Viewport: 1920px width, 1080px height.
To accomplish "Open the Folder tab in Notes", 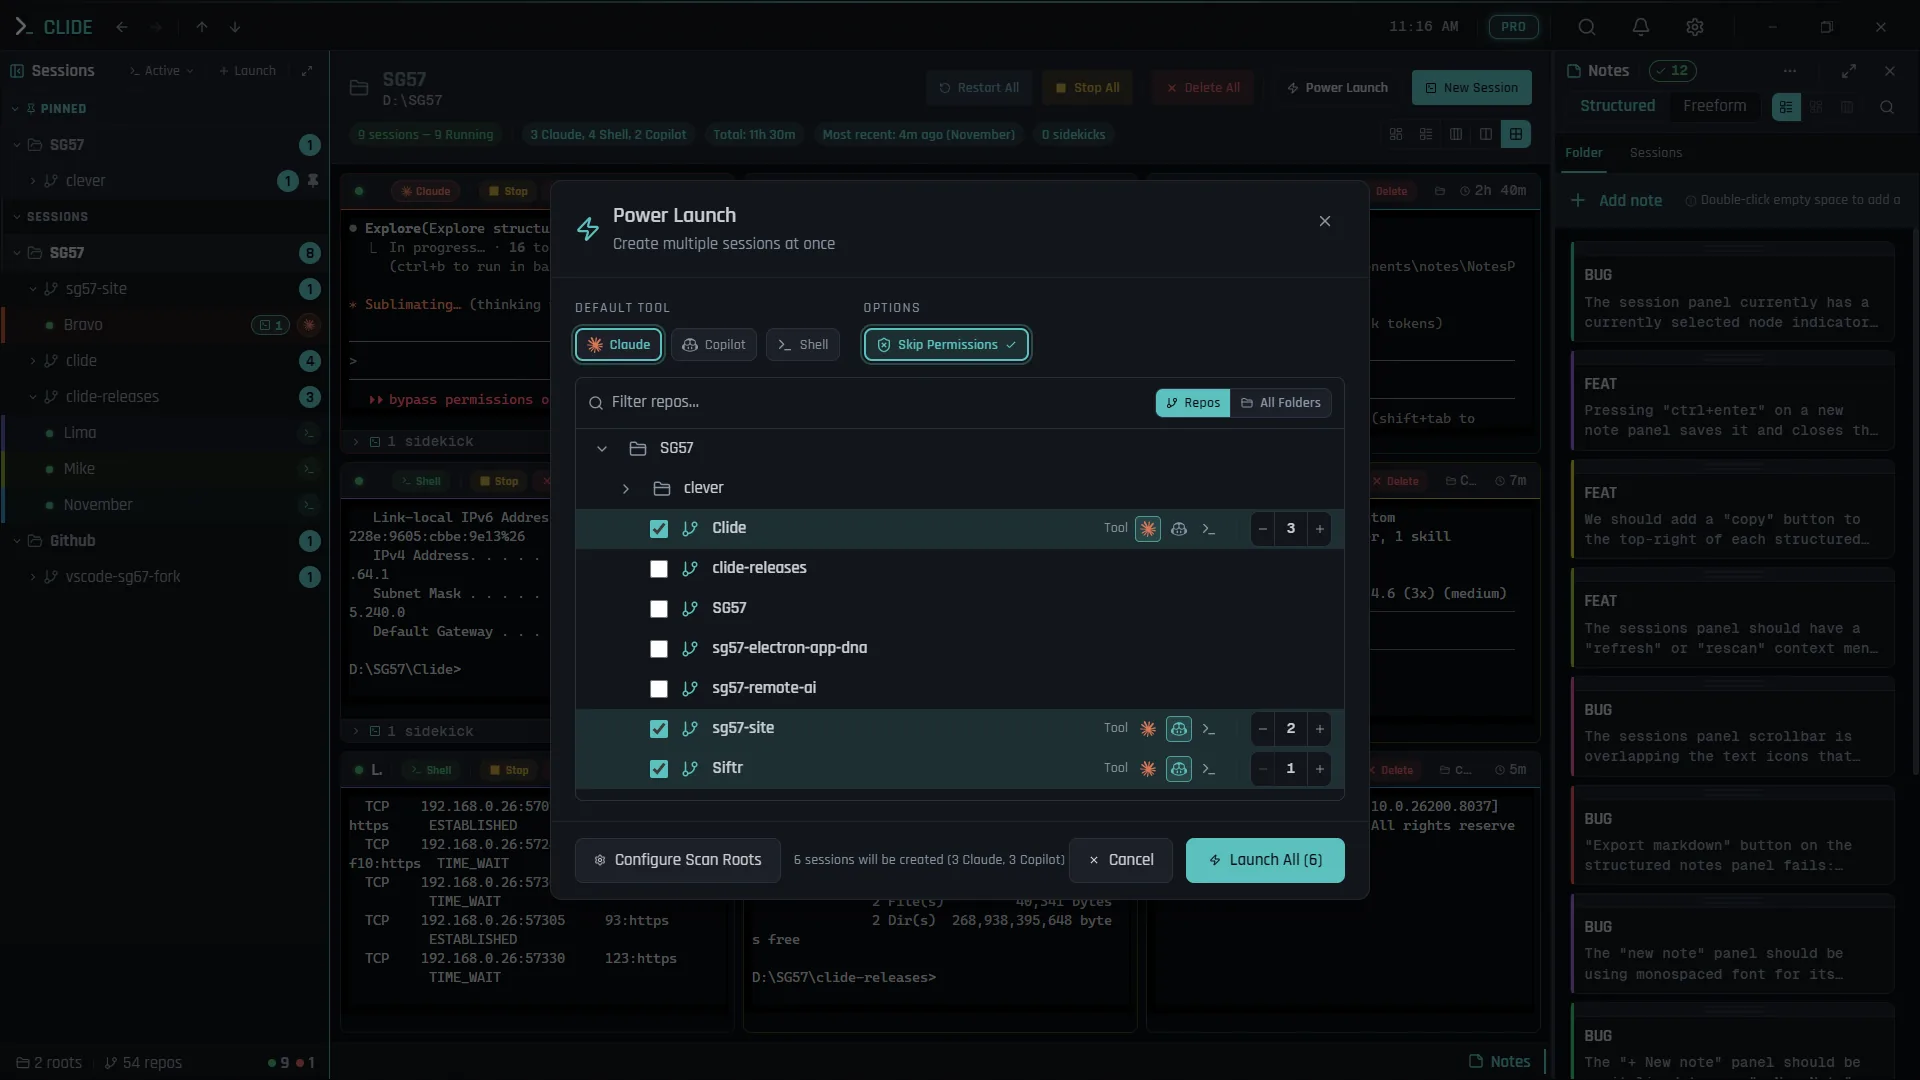I will click(1583, 153).
